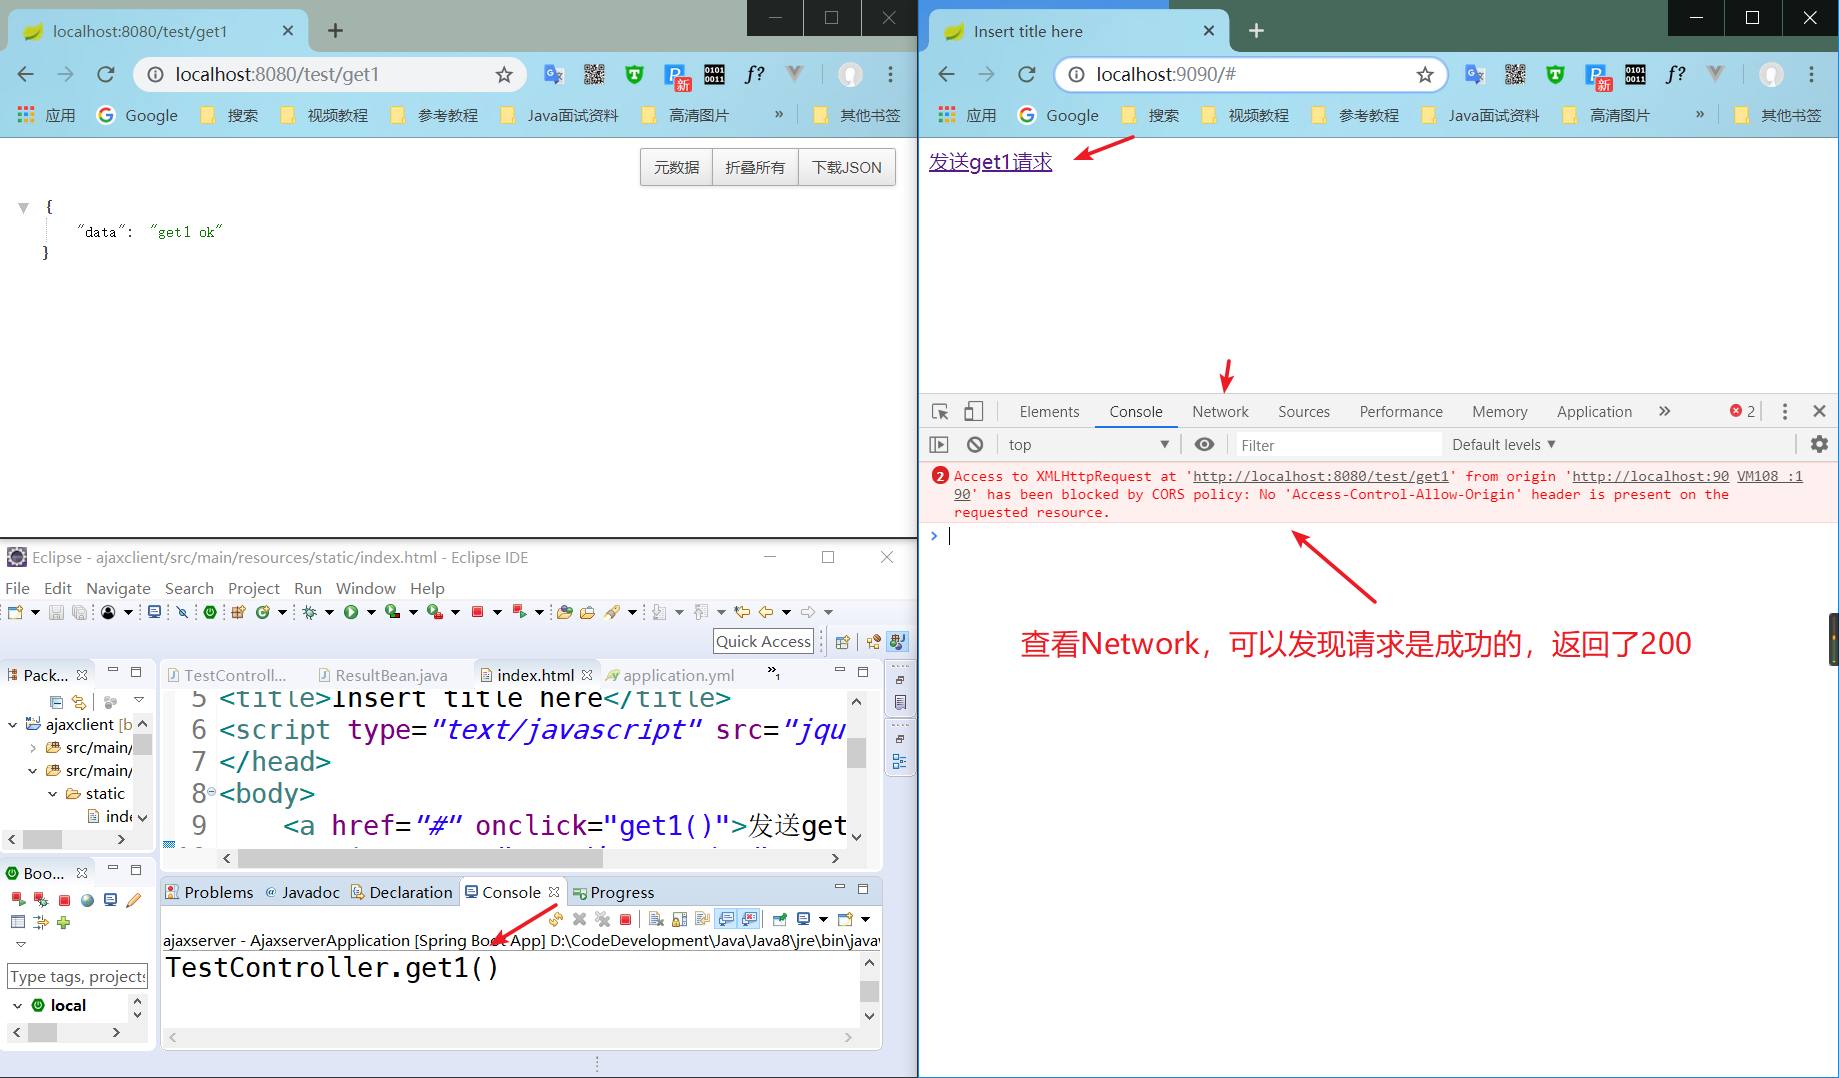Click the 下载JSON button
Screen dimensions: 1839x1078
[x=846, y=167]
